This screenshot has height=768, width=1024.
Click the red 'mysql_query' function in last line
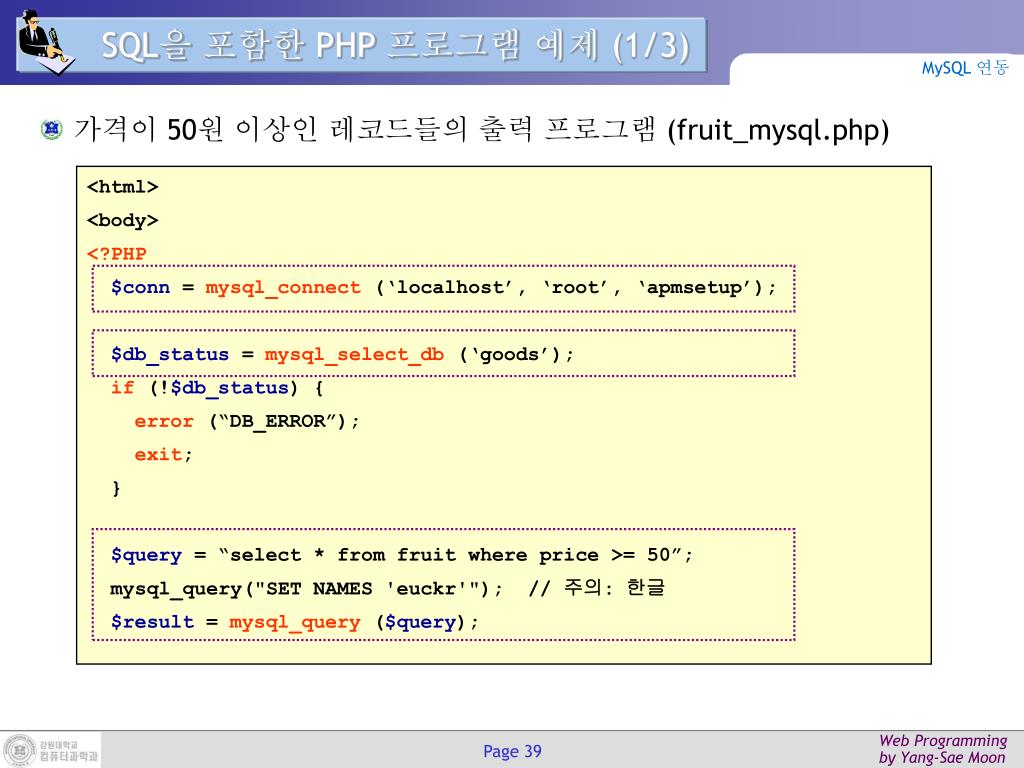pos(295,622)
